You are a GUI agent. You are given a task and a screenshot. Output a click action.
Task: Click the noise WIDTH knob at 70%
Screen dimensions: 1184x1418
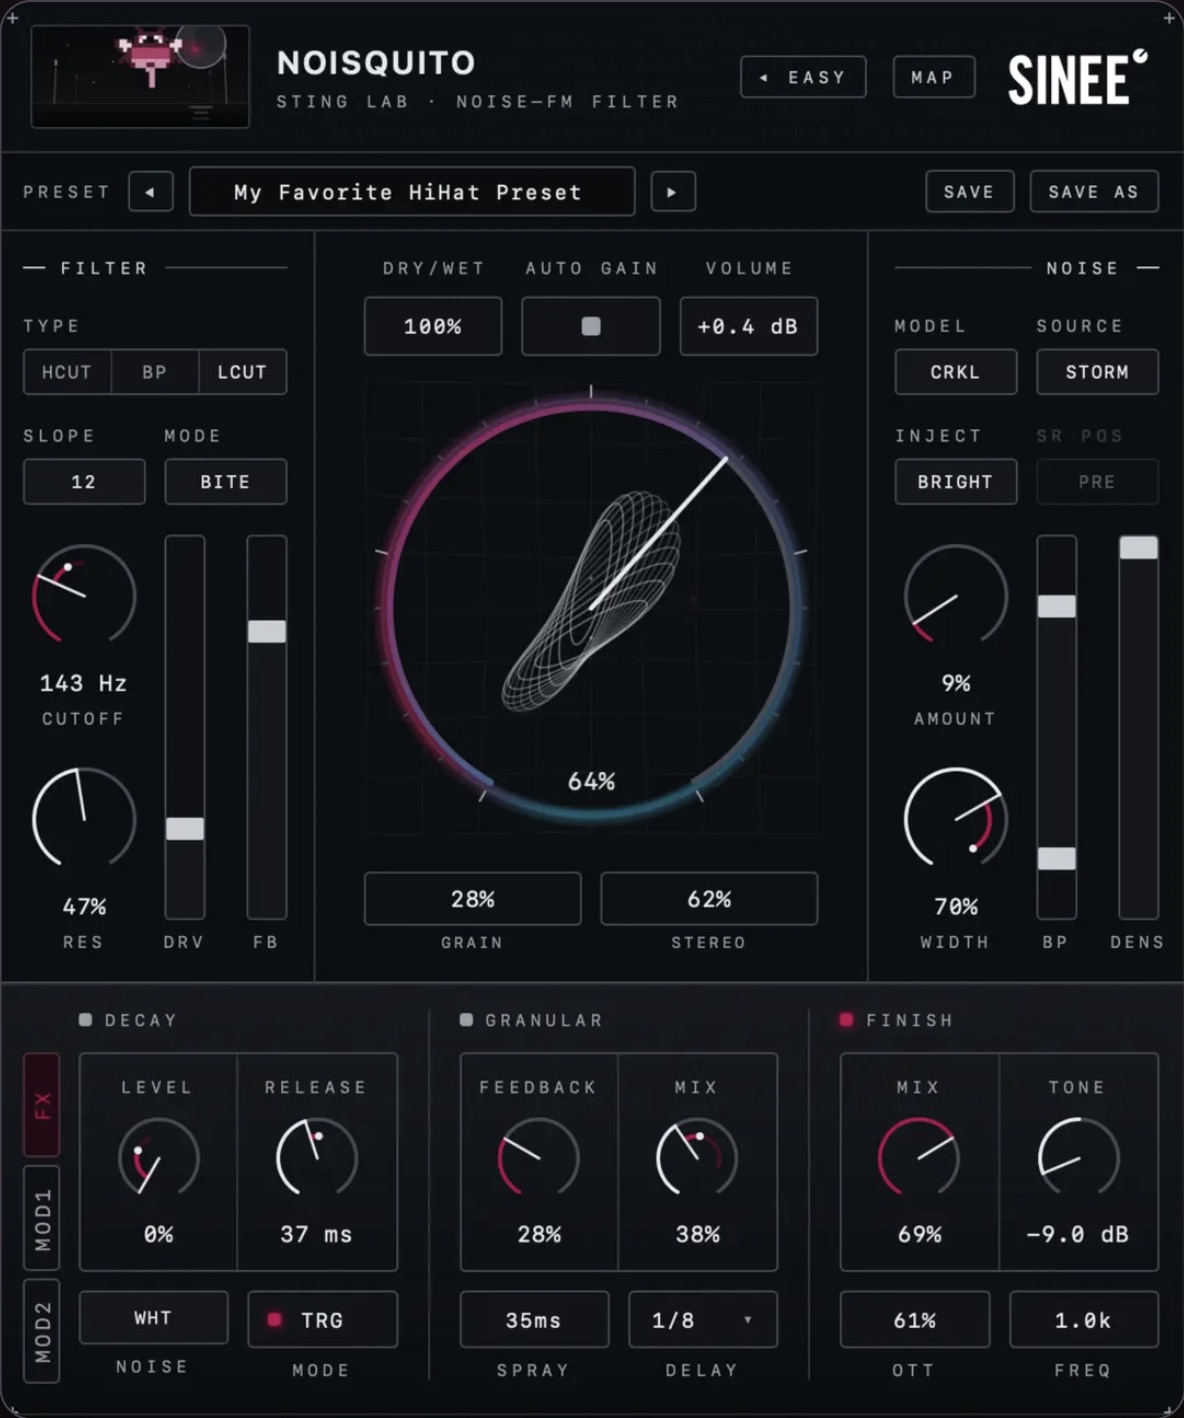point(955,818)
